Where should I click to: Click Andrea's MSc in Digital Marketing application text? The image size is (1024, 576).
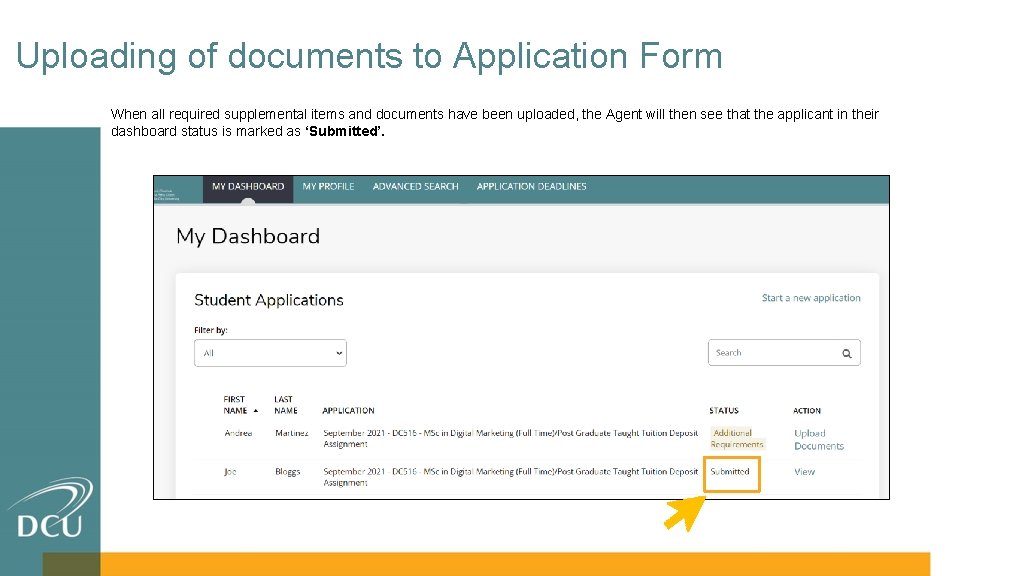pyautogui.click(x=510, y=438)
